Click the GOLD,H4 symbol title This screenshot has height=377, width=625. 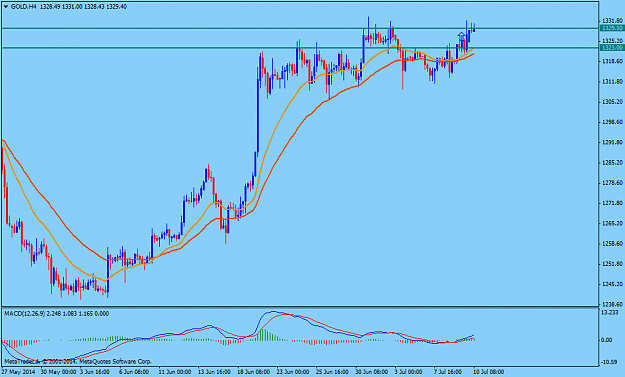[x=24, y=7]
